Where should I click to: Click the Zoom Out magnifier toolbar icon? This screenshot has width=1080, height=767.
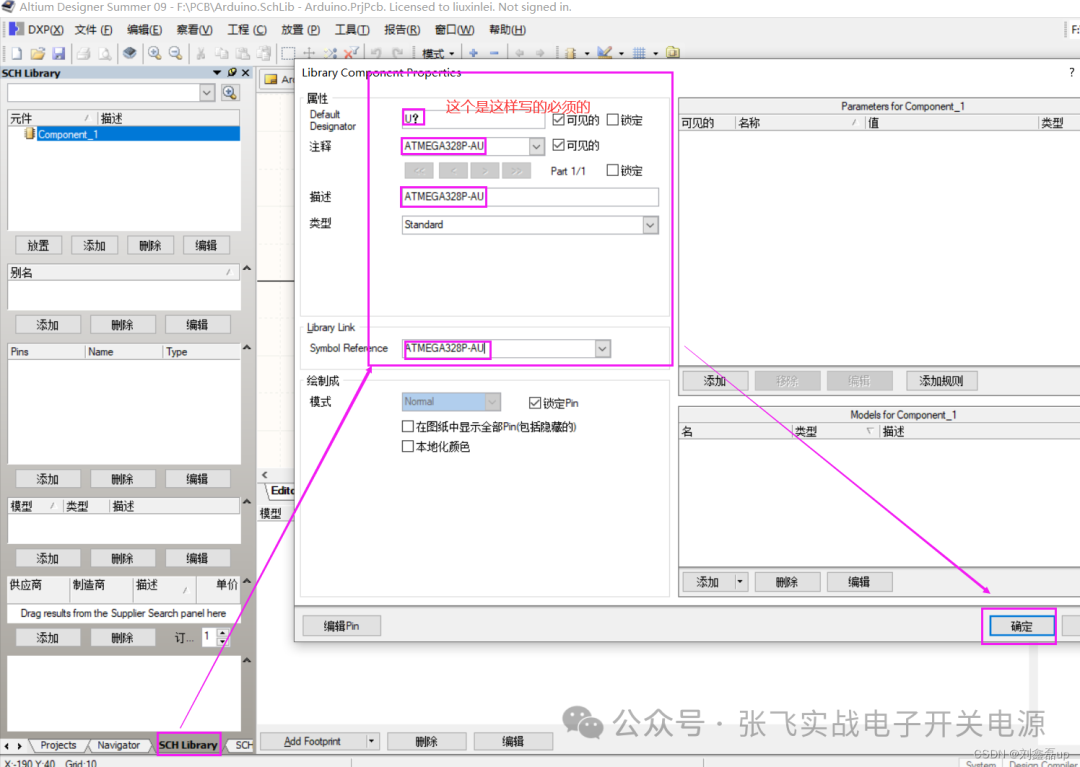175,53
